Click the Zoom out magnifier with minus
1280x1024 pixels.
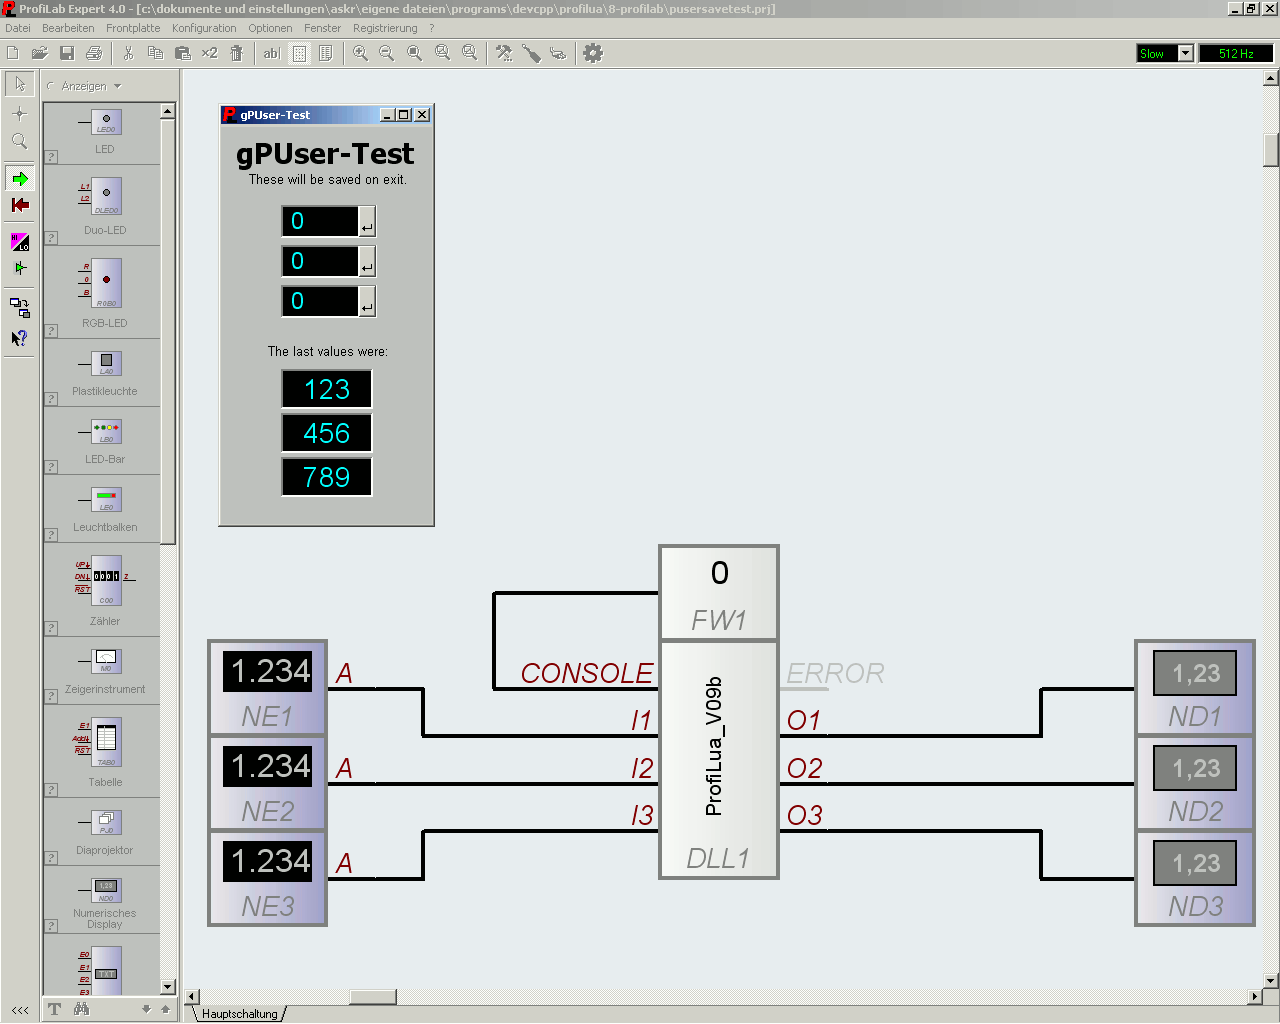387,53
